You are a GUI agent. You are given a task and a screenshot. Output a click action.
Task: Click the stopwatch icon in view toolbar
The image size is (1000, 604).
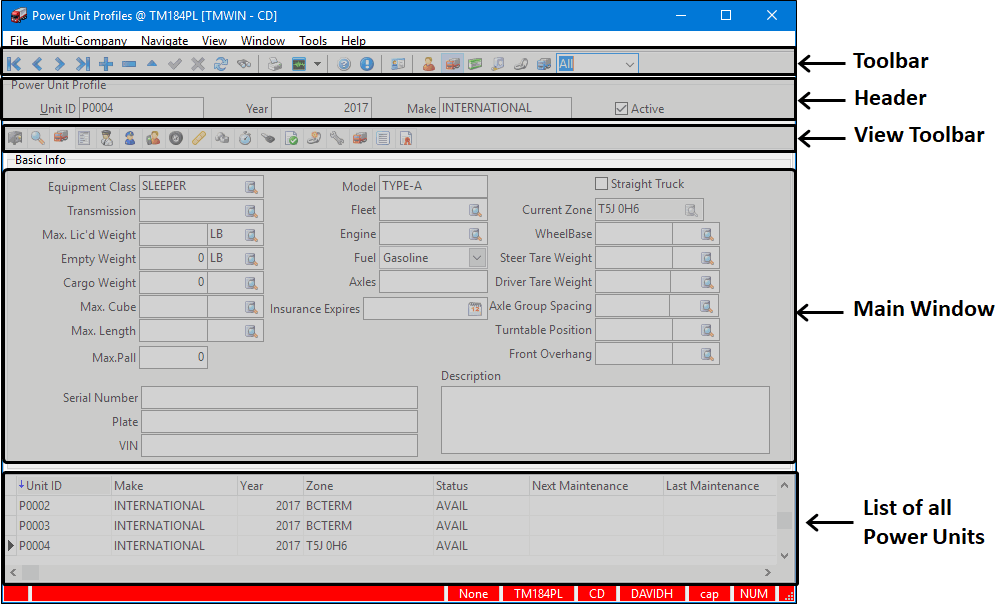coord(245,138)
